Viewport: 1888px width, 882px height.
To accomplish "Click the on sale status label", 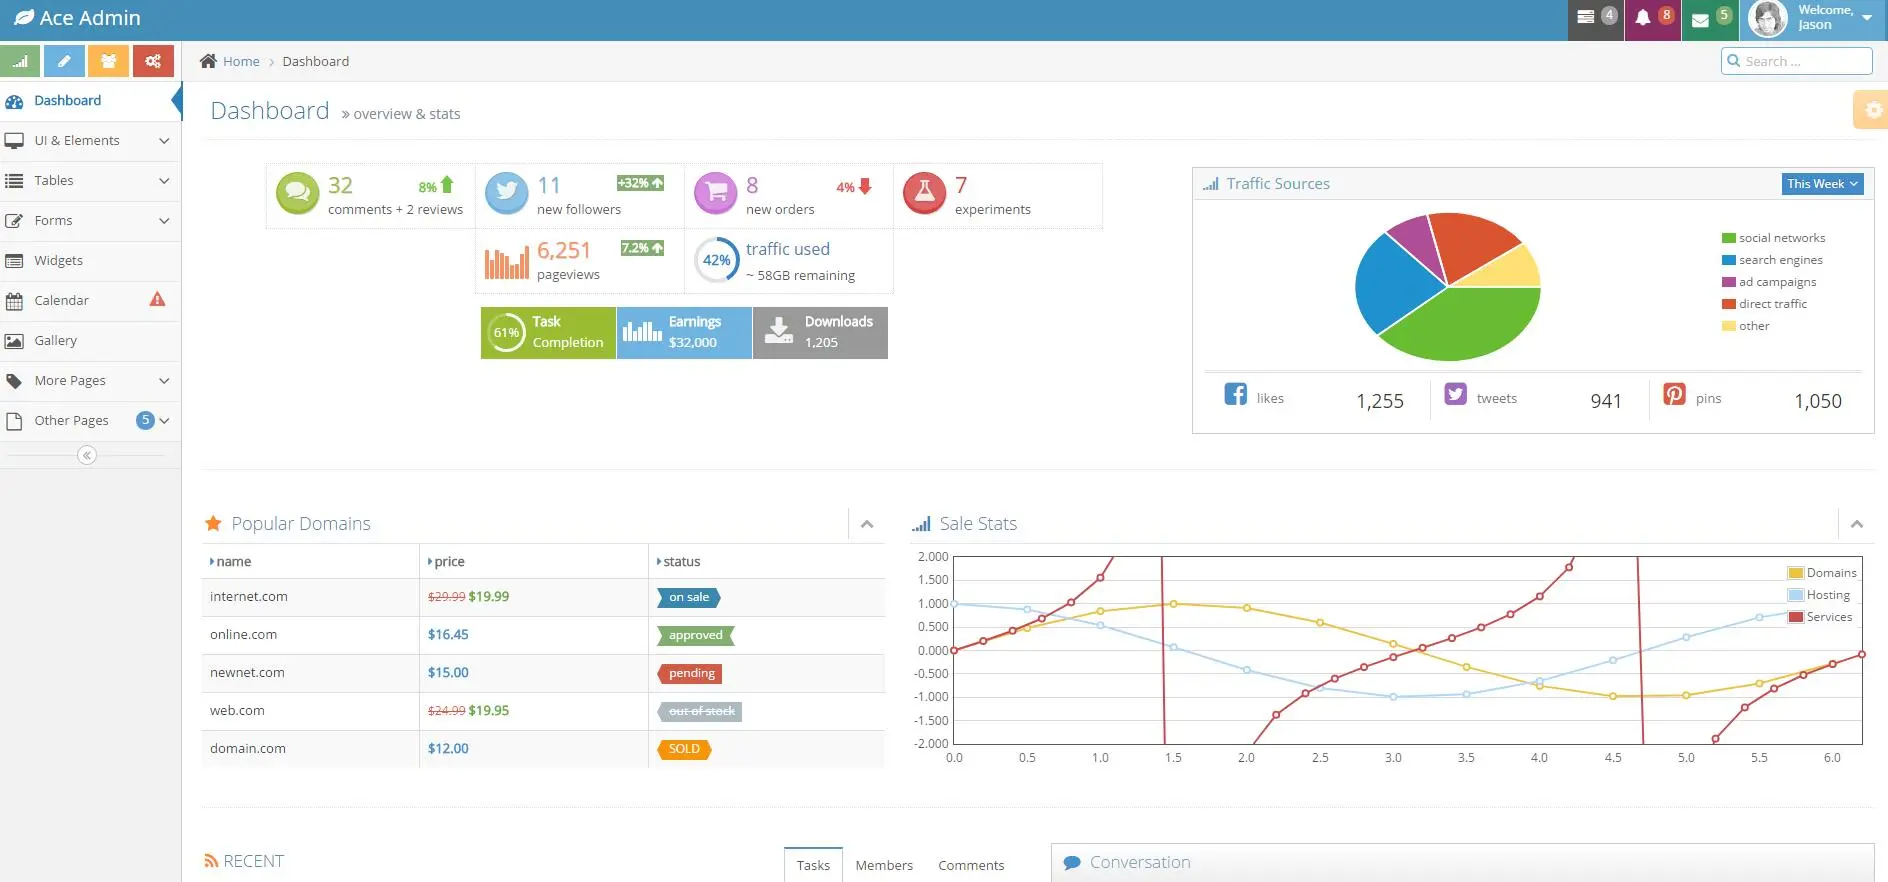I will pyautogui.click(x=689, y=597).
